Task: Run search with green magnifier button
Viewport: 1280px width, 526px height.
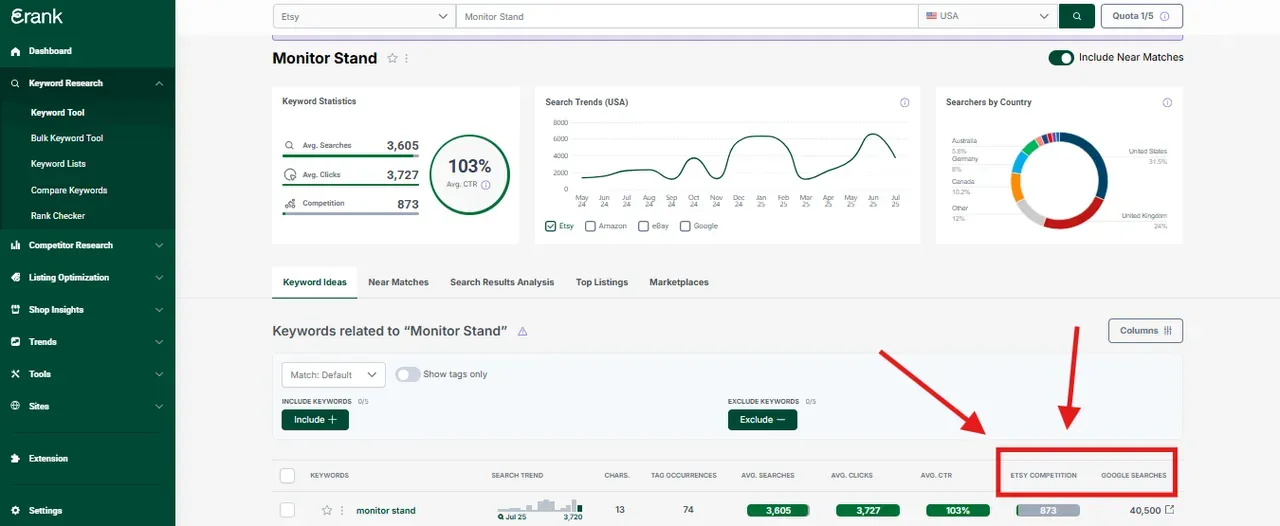Action: [x=1077, y=16]
